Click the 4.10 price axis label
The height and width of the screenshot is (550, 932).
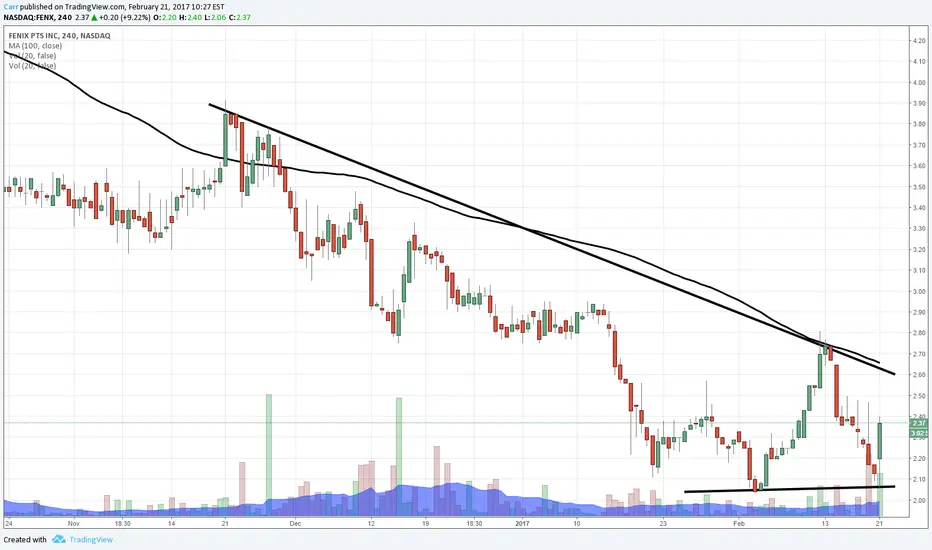tap(918, 61)
